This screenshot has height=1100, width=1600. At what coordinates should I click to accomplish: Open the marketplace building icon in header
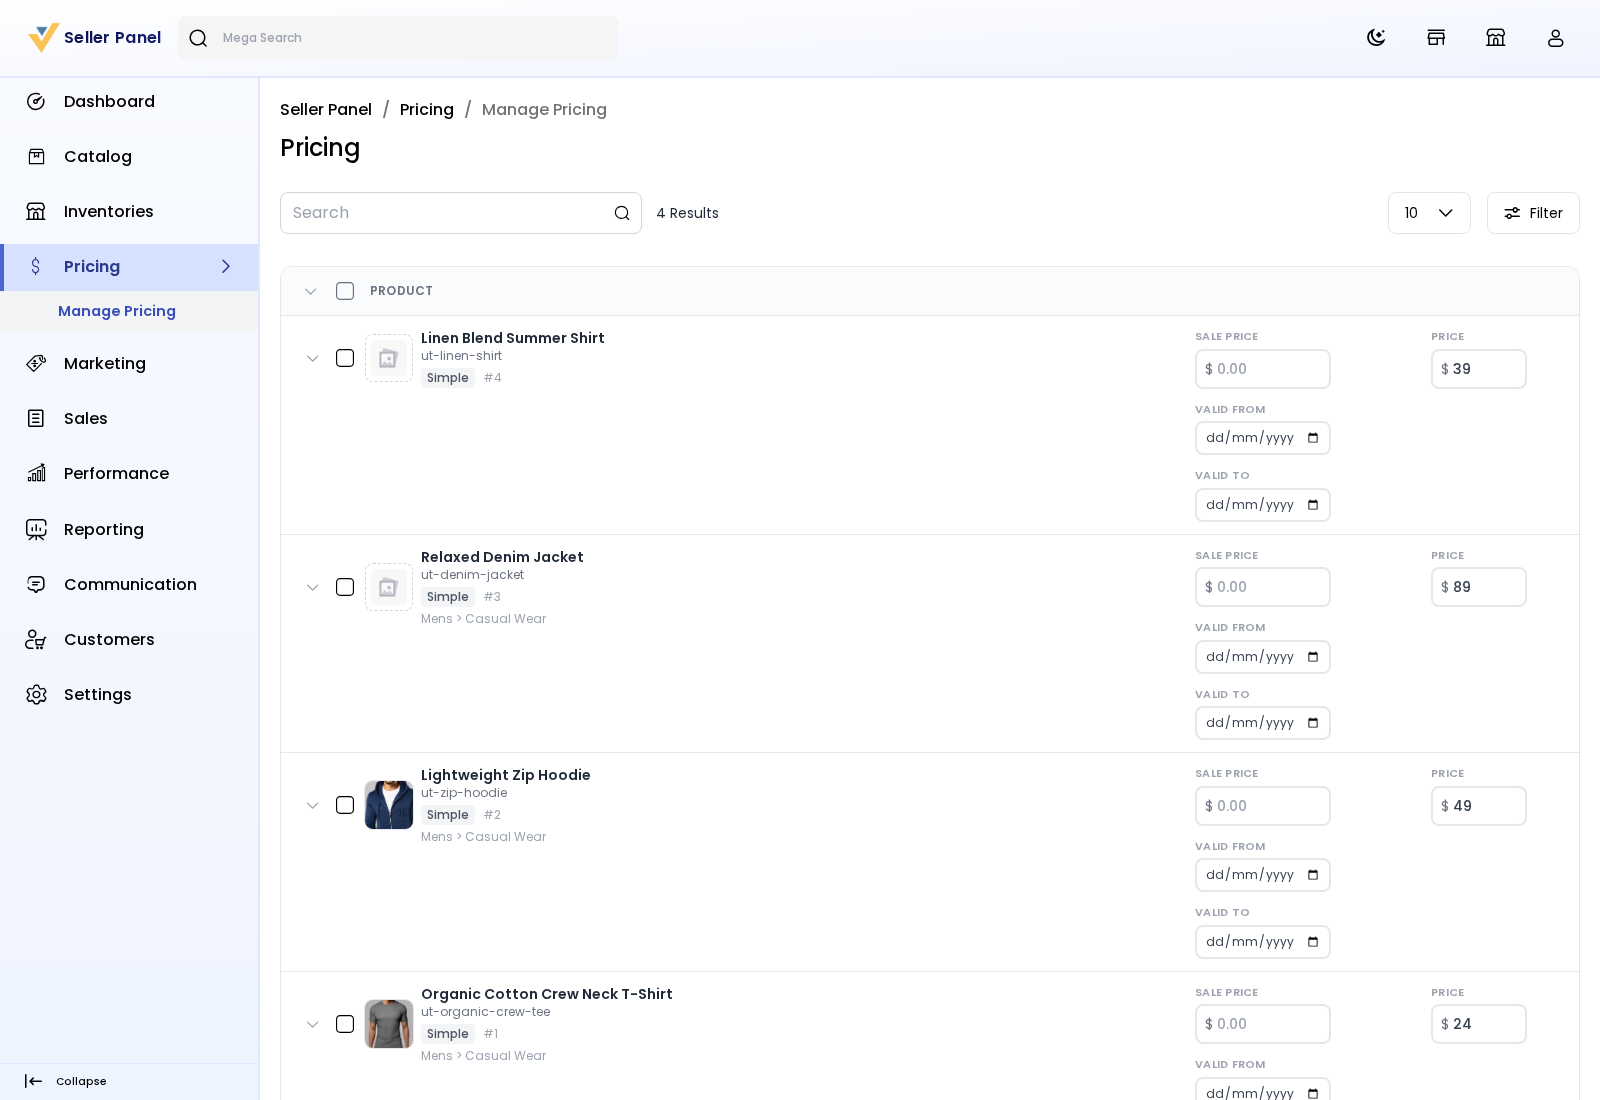(1496, 38)
